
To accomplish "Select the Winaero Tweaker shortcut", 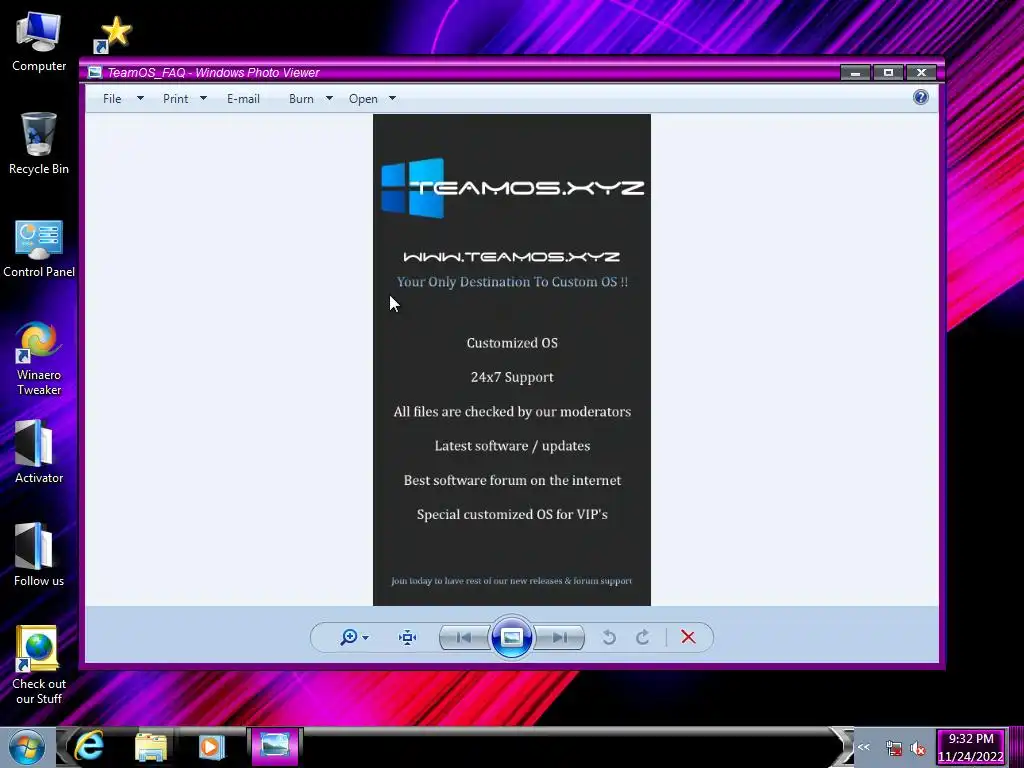I will pos(39,359).
